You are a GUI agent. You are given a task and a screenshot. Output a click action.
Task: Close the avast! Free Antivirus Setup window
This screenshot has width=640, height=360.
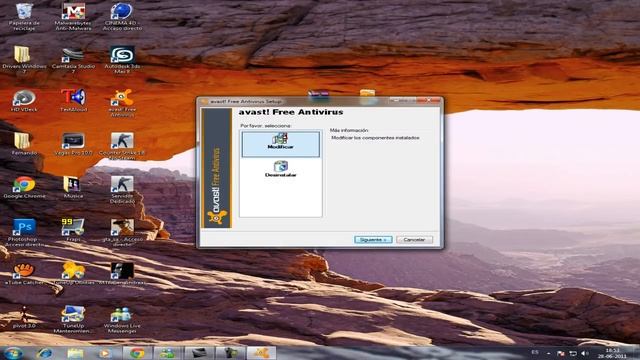tap(429, 100)
